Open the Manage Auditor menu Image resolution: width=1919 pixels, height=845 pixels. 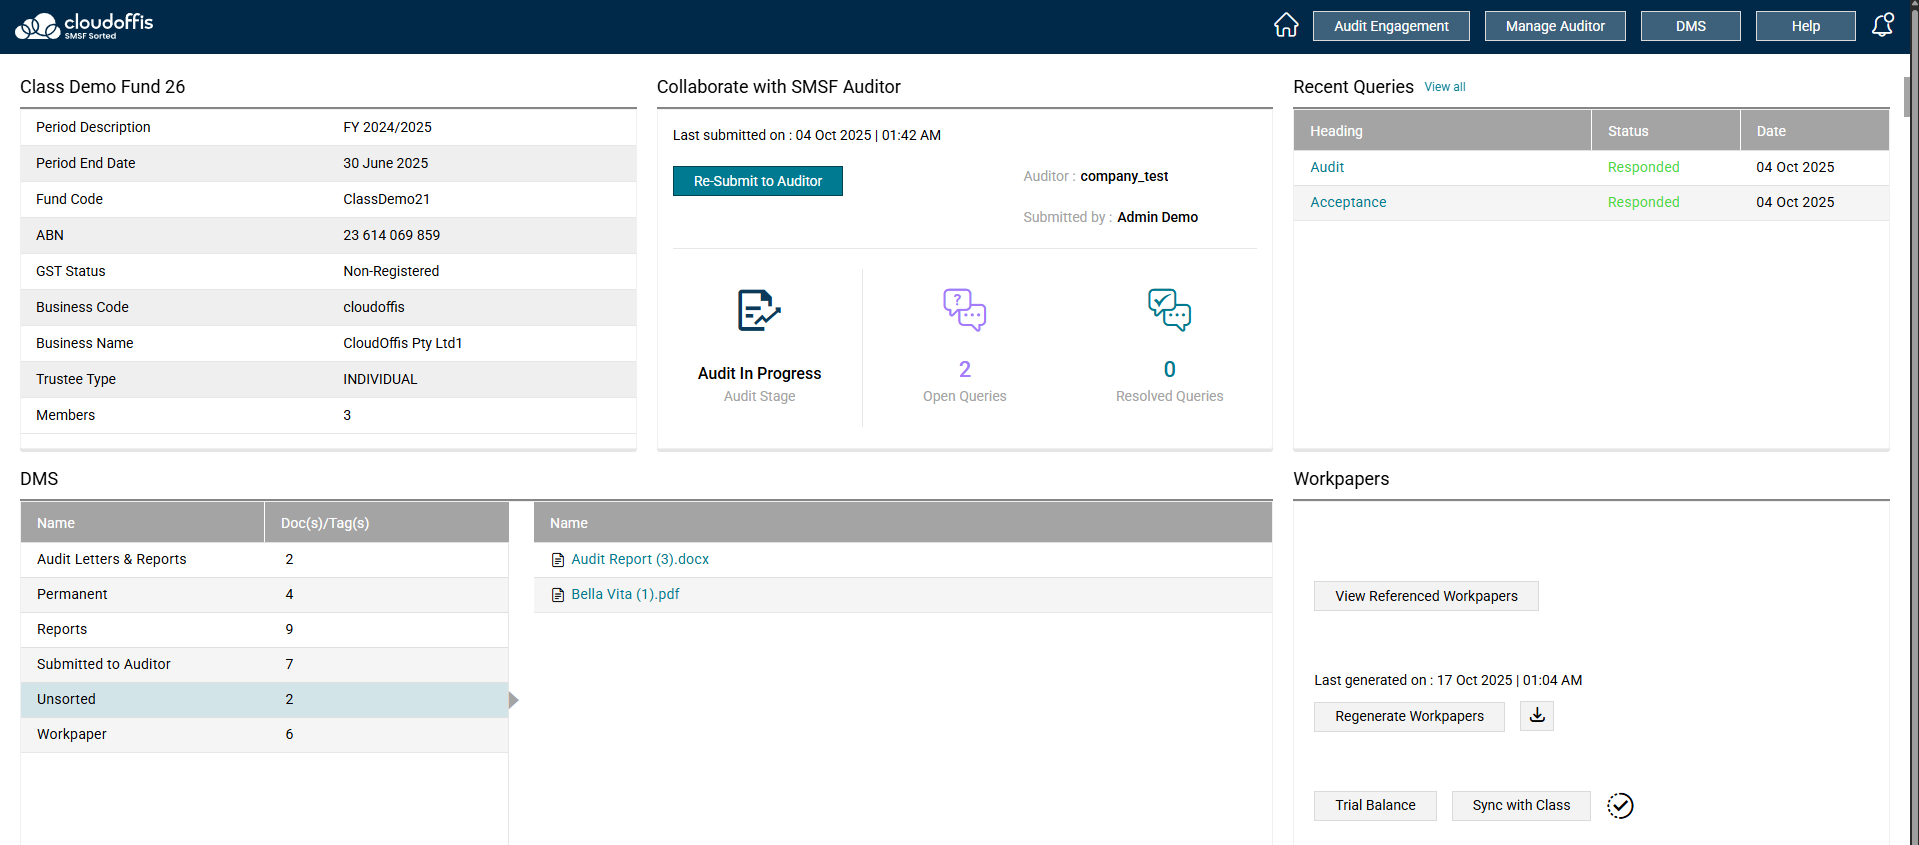click(1555, 26)
